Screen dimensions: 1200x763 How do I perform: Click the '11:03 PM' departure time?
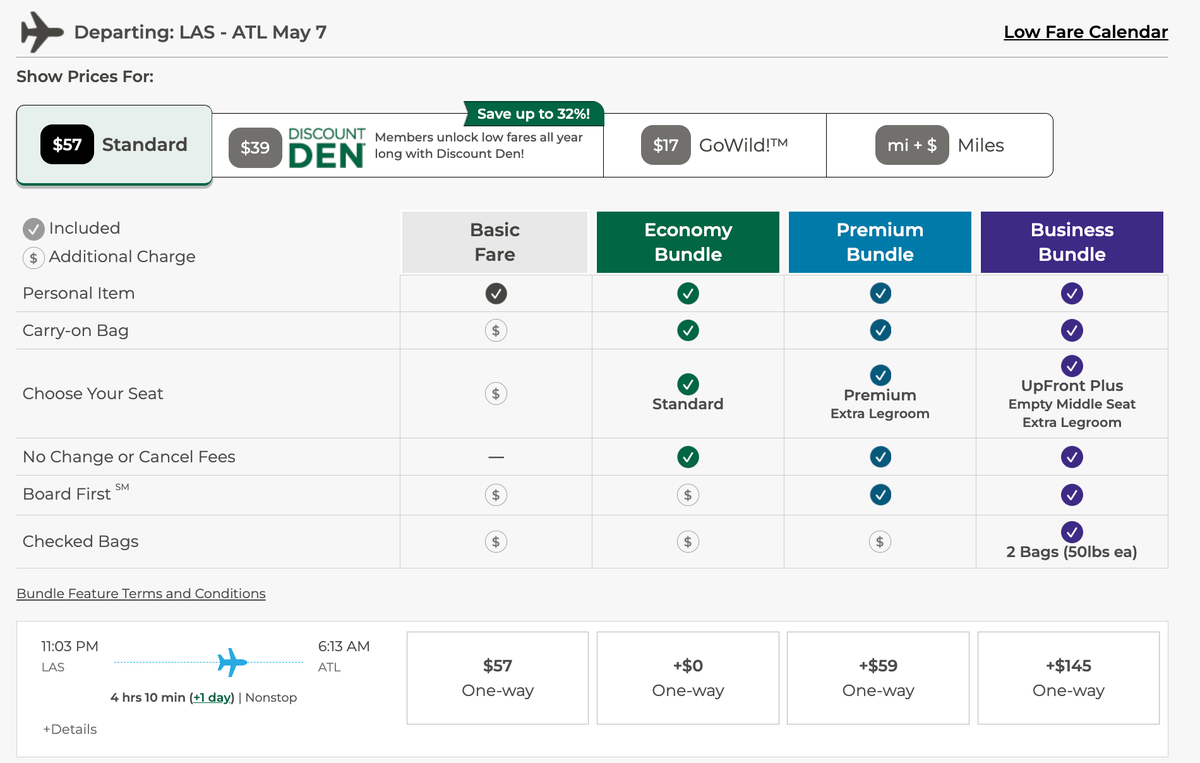[70, 646]
